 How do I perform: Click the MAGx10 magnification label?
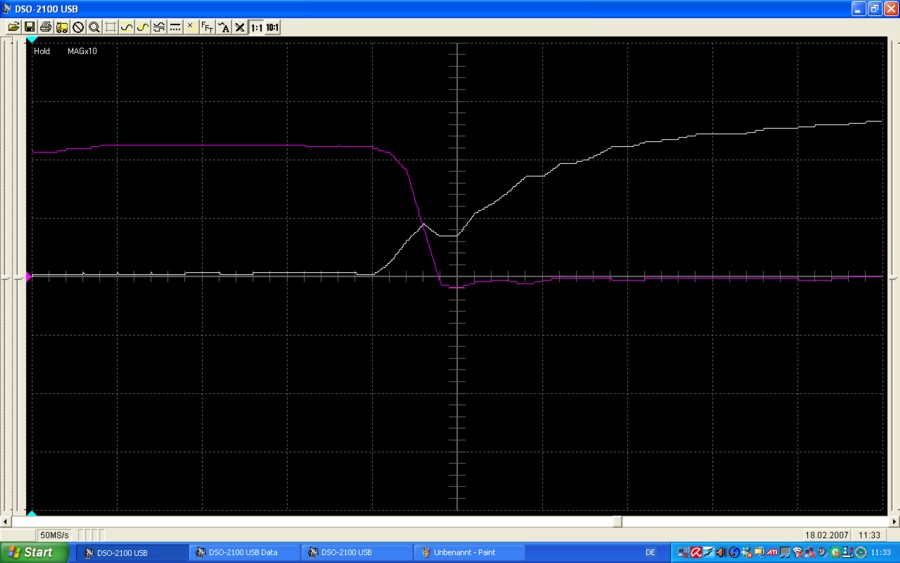[82, 51]
